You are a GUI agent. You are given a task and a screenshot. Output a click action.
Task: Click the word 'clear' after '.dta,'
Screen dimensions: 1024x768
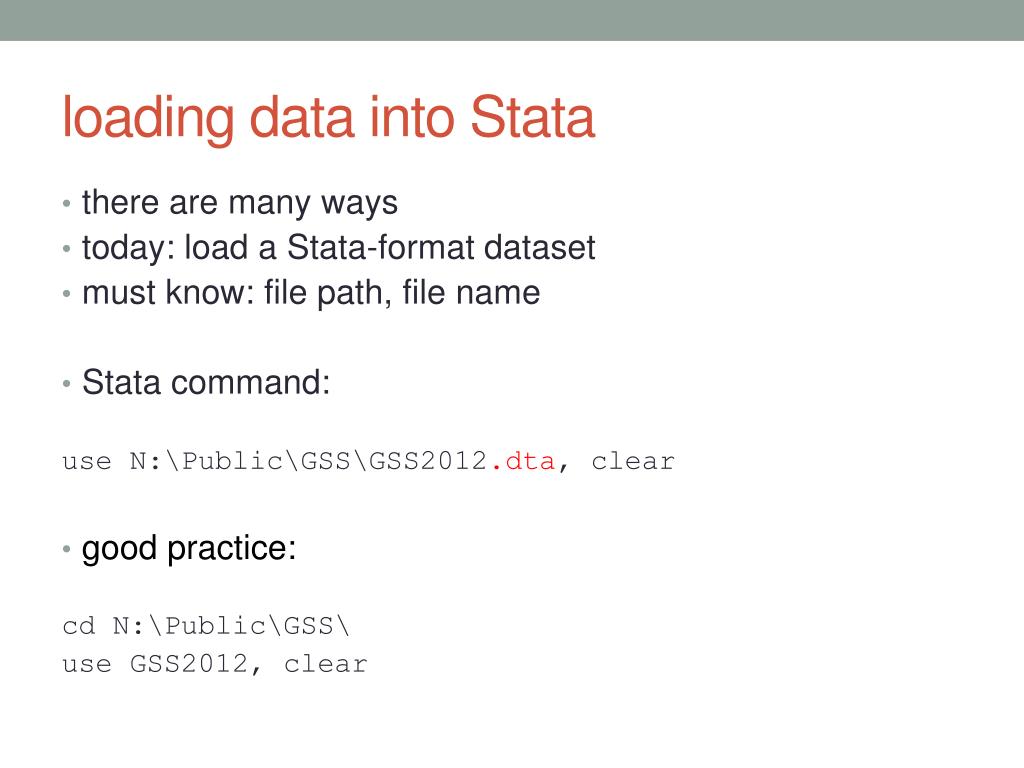[633, 461]
